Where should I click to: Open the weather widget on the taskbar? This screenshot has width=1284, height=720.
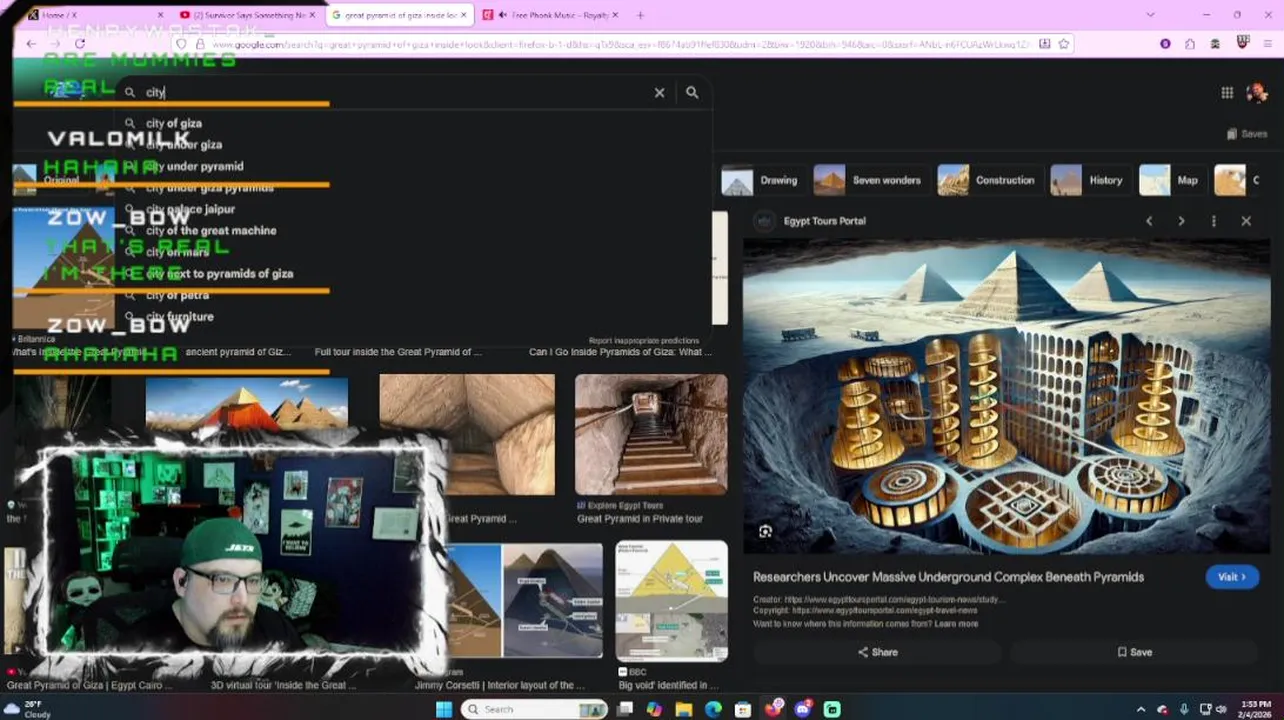pos(28,709)
